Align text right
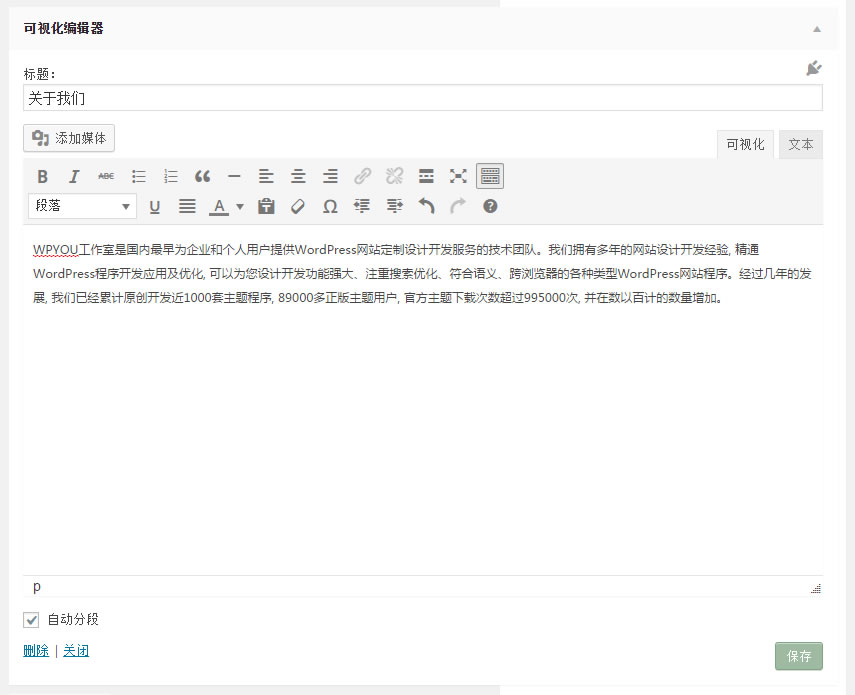 pyautogui.click(x=330, y=176)
